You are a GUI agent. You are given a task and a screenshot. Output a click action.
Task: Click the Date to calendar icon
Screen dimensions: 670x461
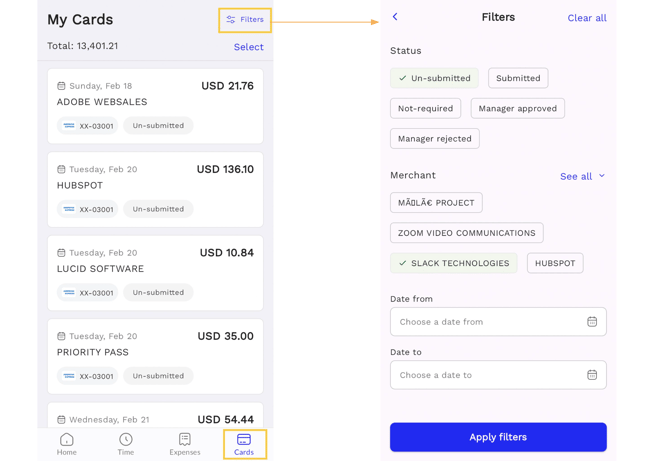coord(592,375)
